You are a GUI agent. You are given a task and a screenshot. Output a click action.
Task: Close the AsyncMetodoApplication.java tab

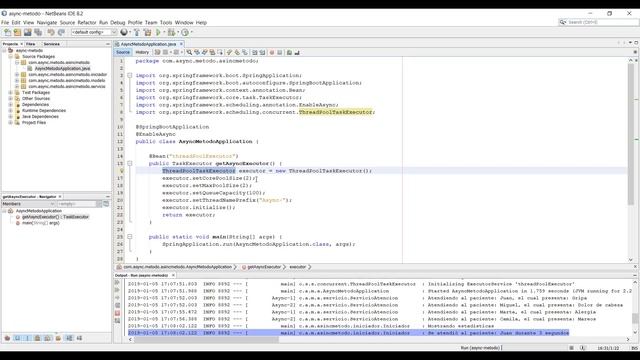[181, 44]
